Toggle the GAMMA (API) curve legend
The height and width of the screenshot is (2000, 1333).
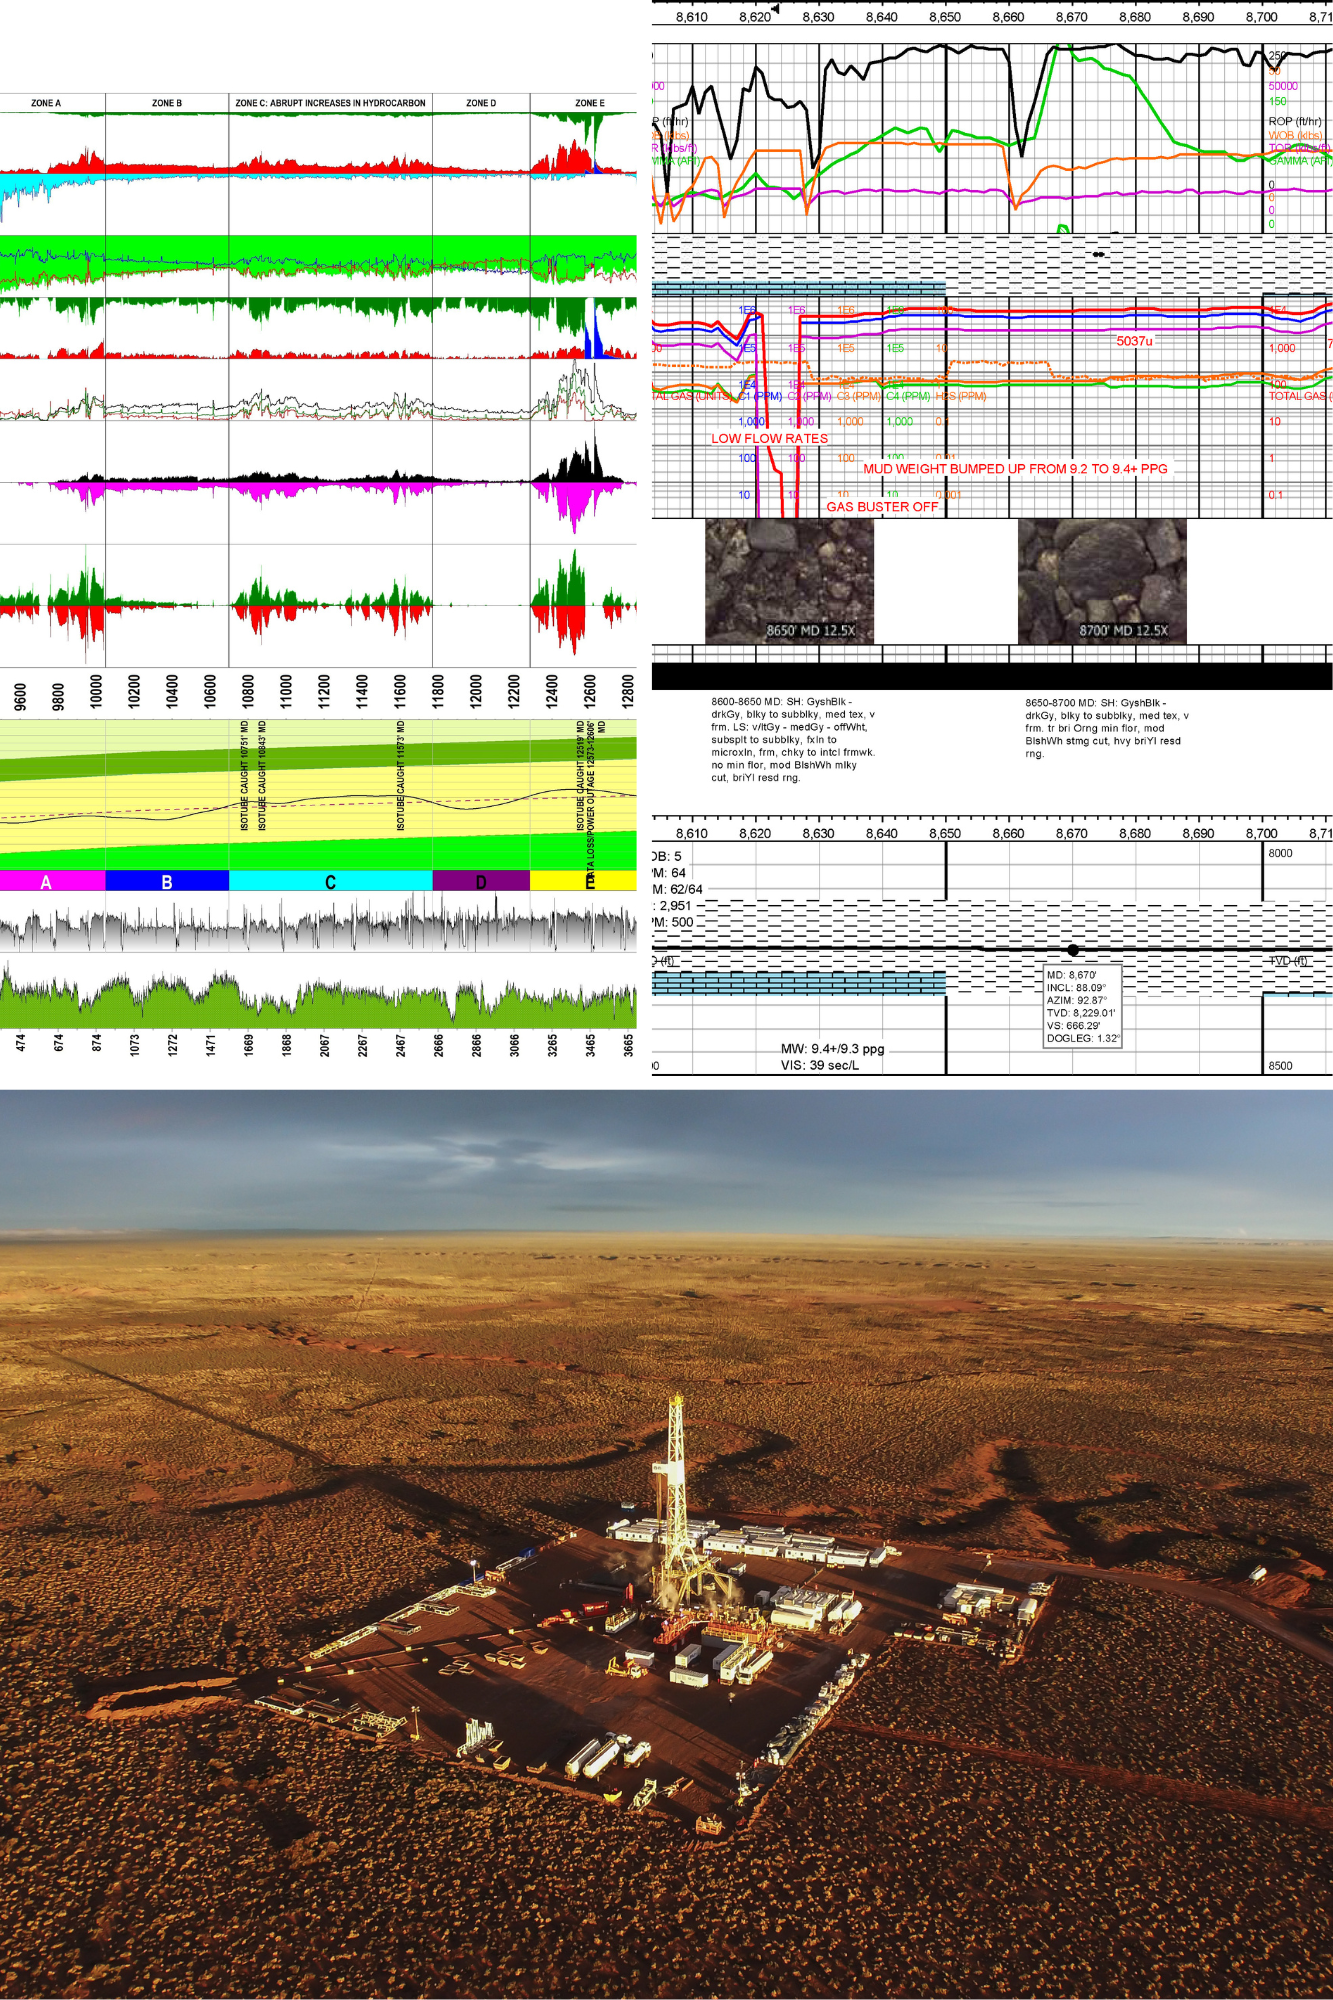(x=1300, y=160)
